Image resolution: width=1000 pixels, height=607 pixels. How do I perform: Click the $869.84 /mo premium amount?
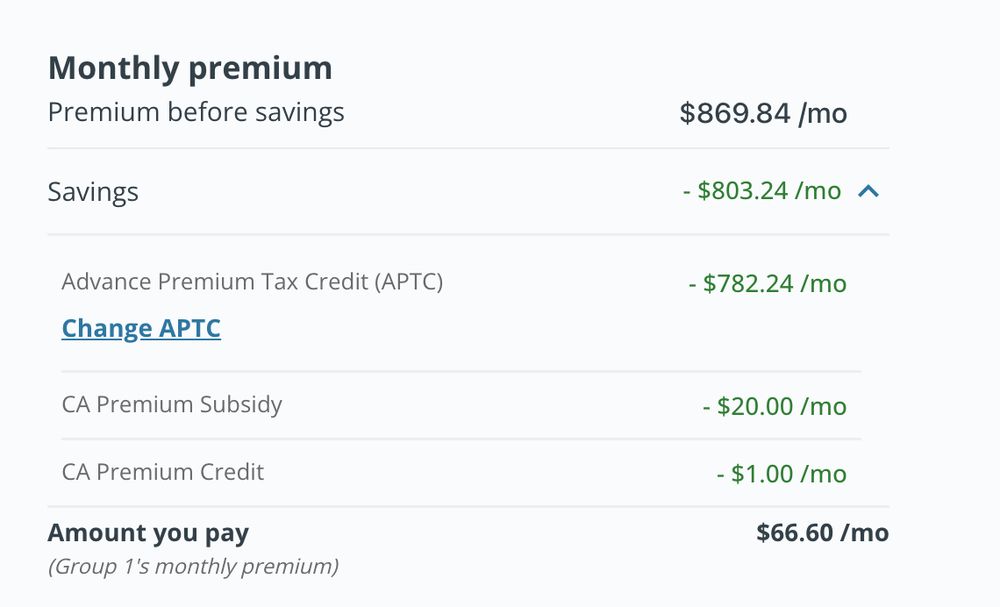pos(763,113)
